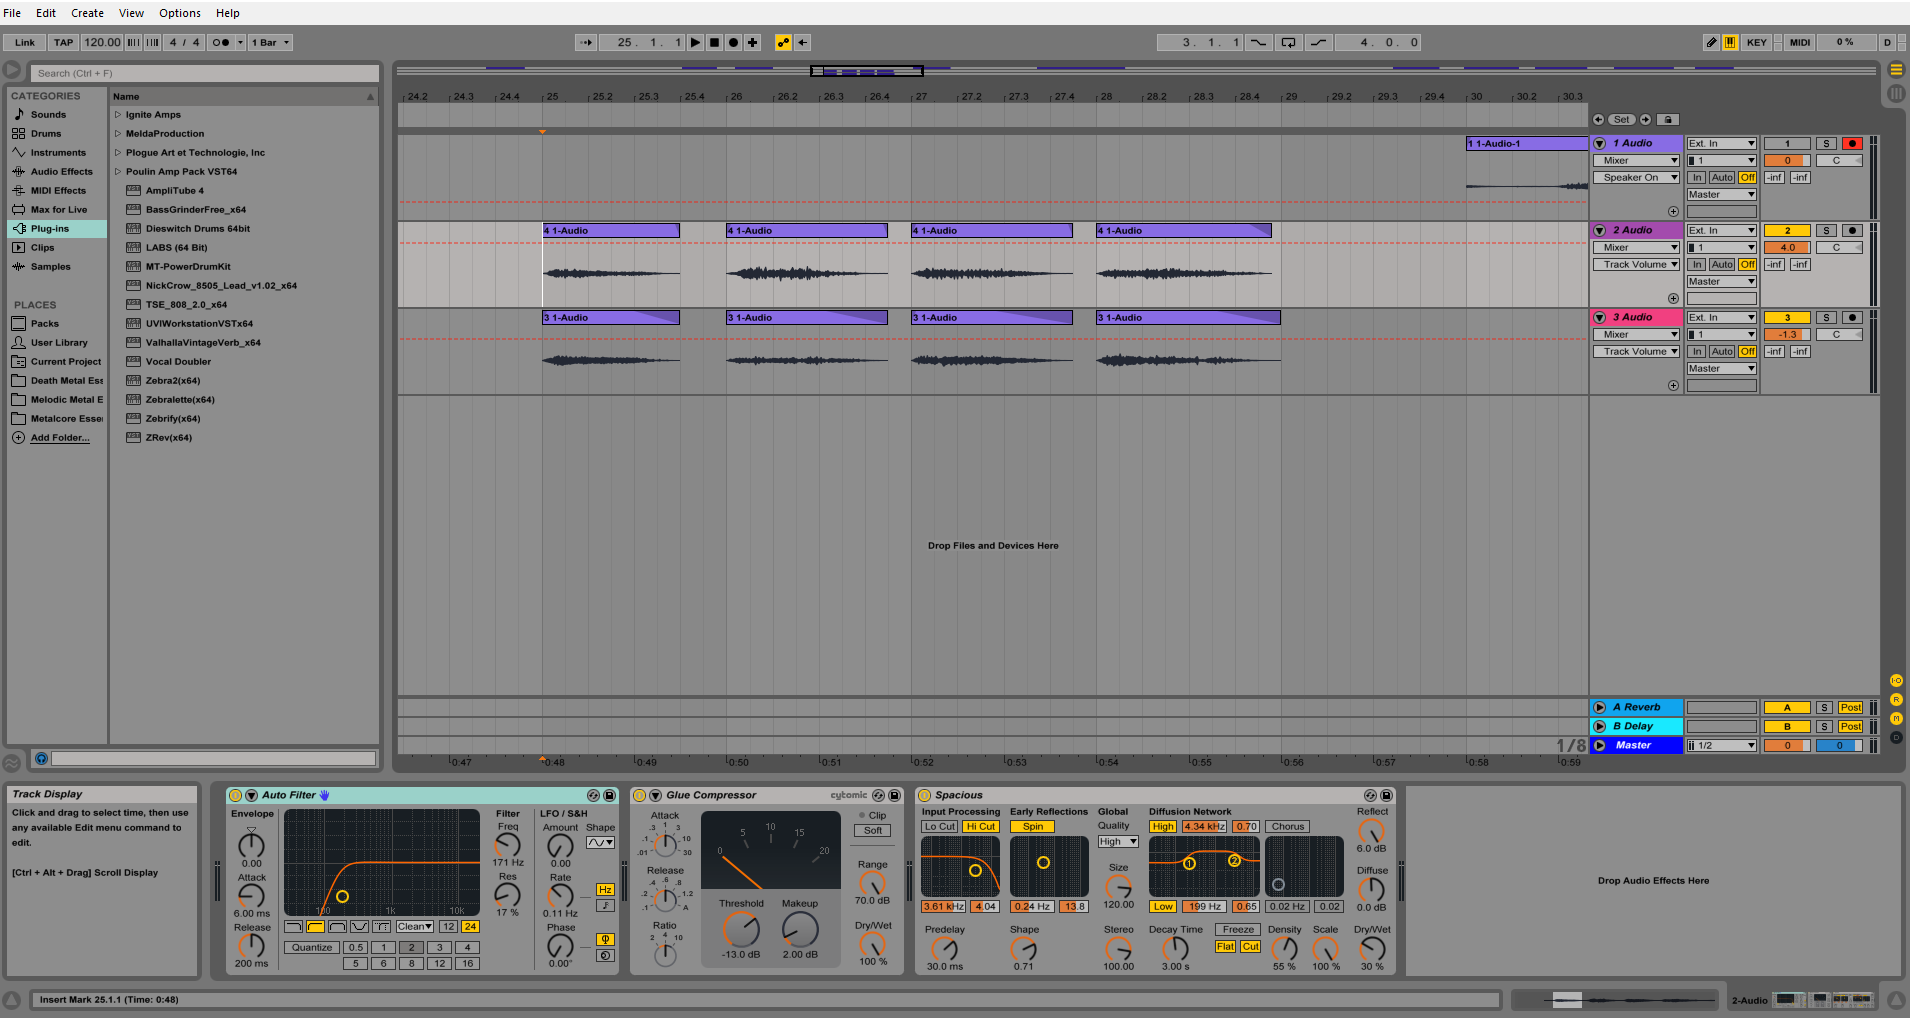Click the Set locator button
Screen dimensions: 1910x1018
click(1621, 119)
